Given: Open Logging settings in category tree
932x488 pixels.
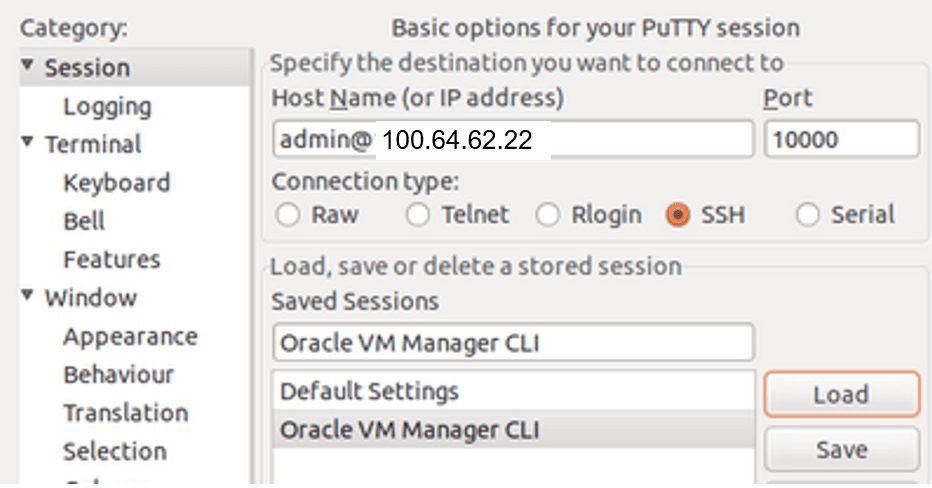Looking at the screenshot, I should coord(107,106).
